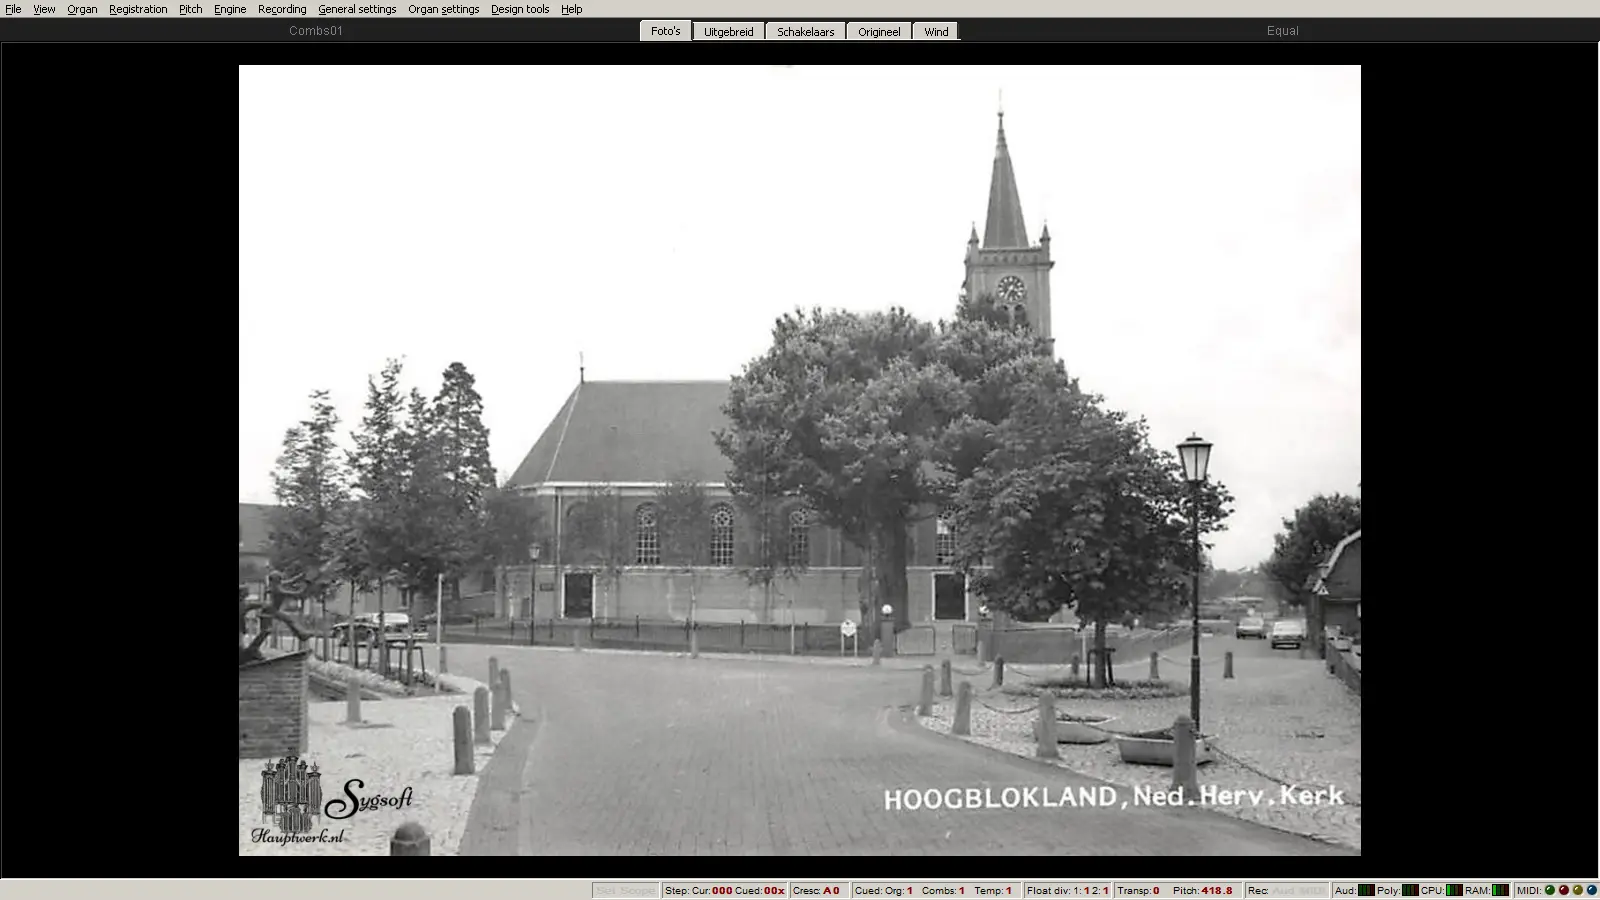Select the Wind tab

point(936,32)
